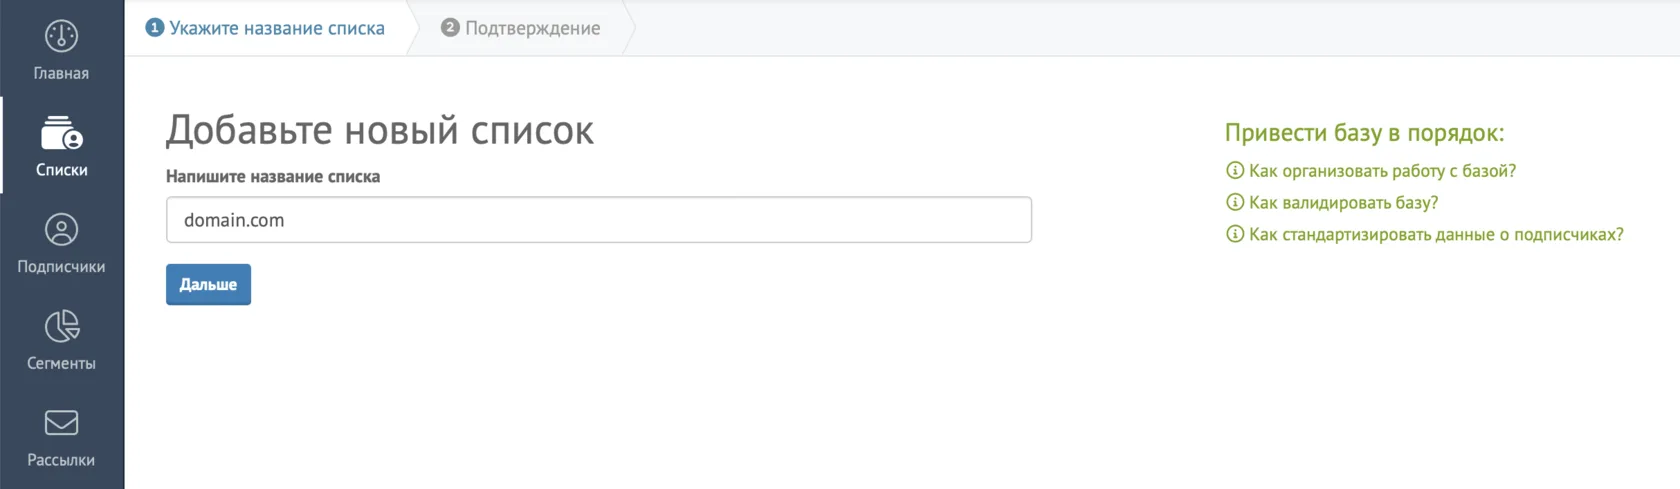Click the Сегменты sidebar label

pos(61,364)
